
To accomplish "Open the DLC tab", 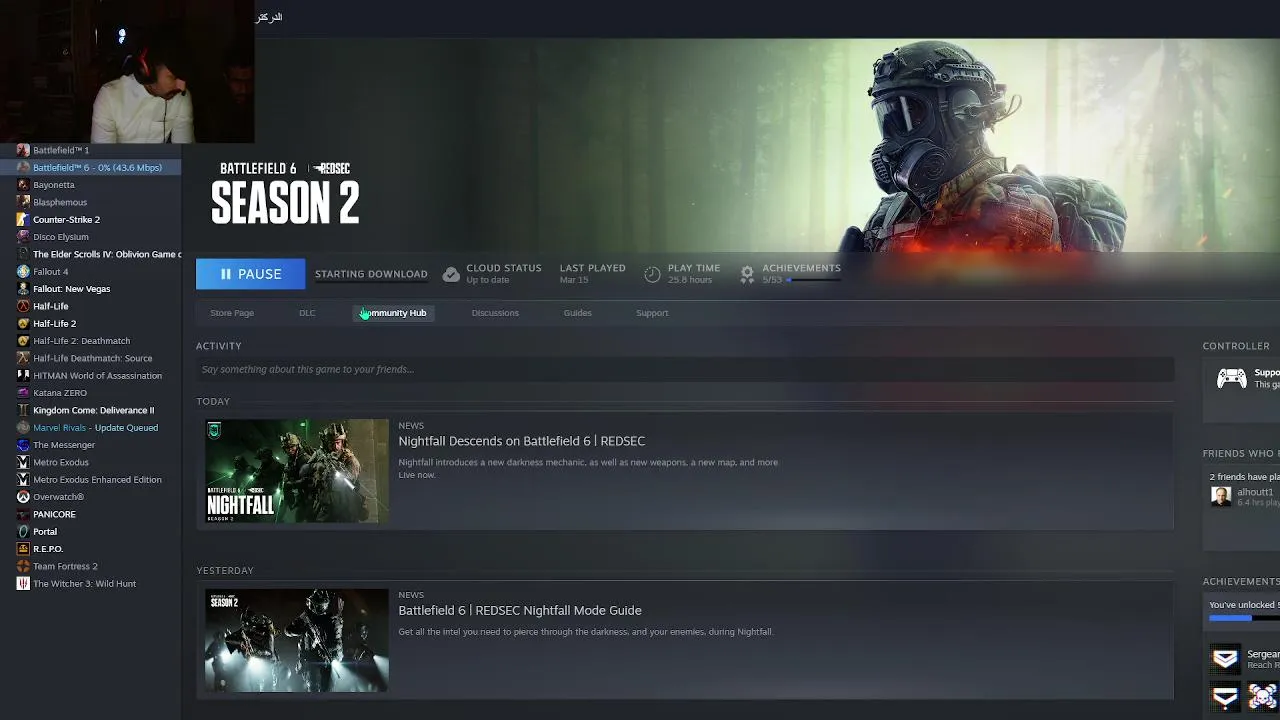I will point(307,313).
